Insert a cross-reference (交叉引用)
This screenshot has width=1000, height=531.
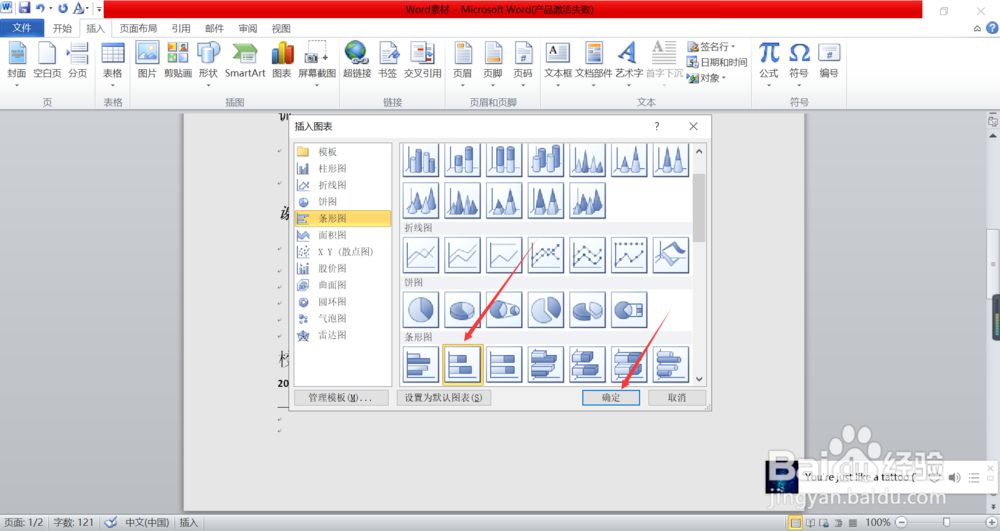pyautogui.click(x=422, y=62)
